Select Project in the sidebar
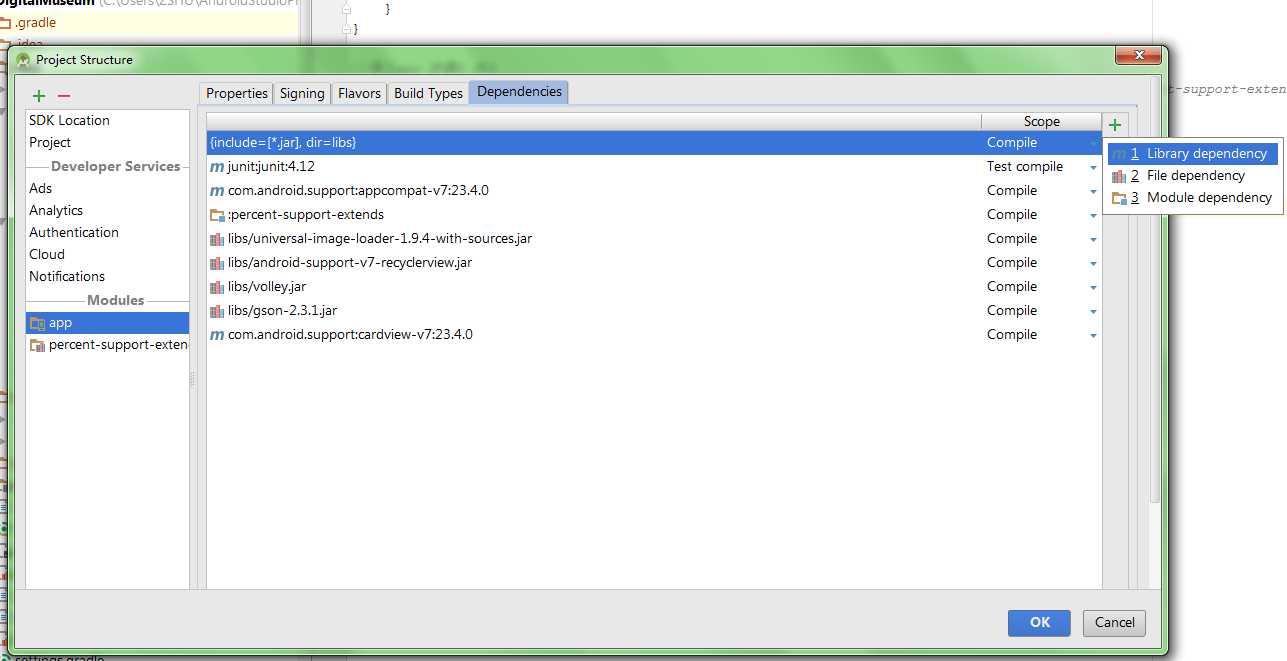Image resolution: width=1287 pixels, height=661 pixels. 50,142
